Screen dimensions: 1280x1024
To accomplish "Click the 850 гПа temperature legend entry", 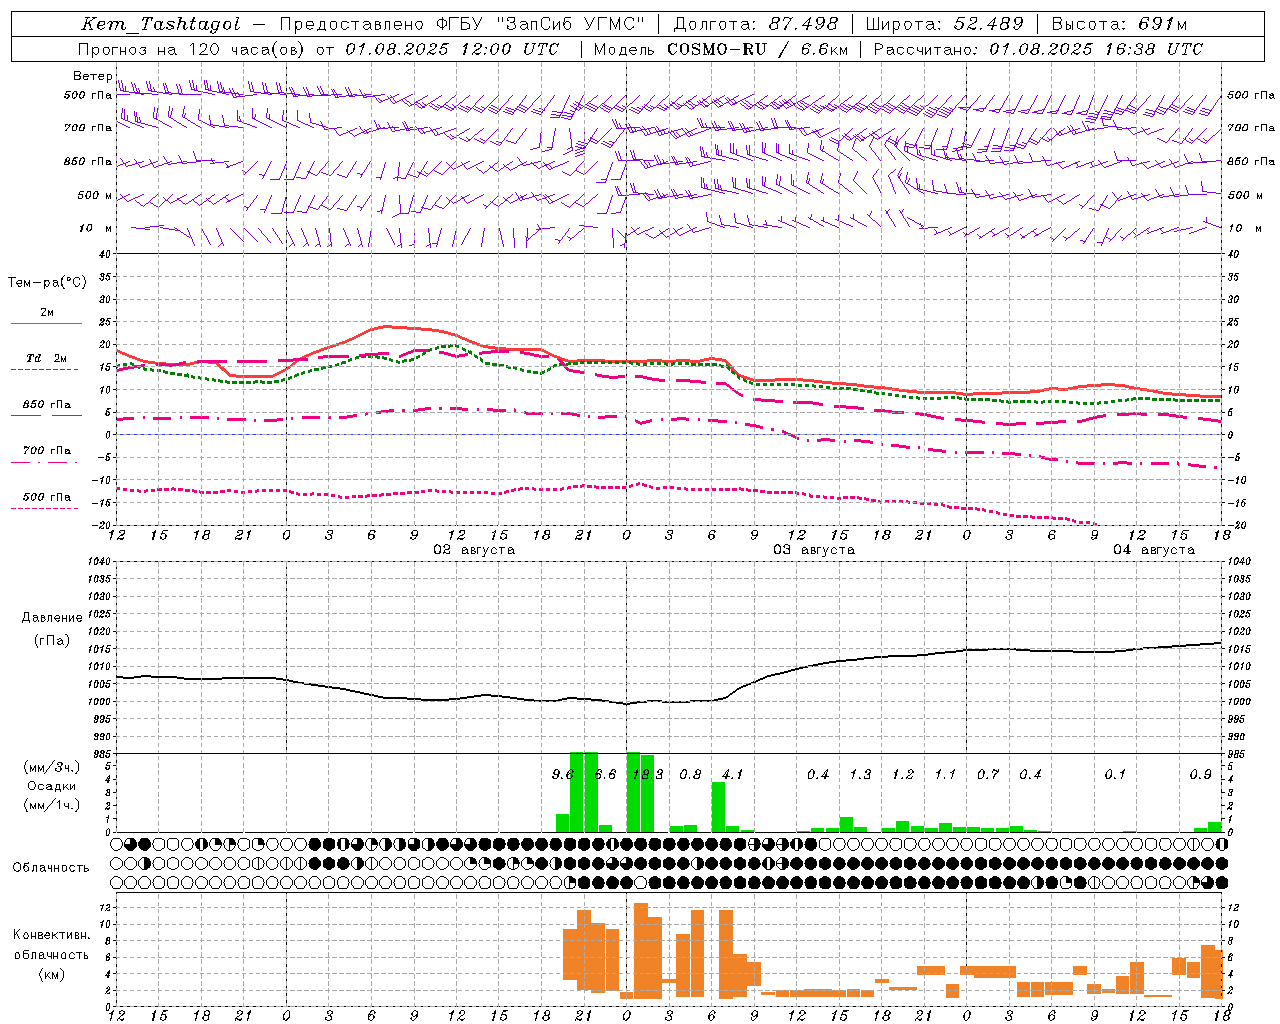I will point(47,405).
